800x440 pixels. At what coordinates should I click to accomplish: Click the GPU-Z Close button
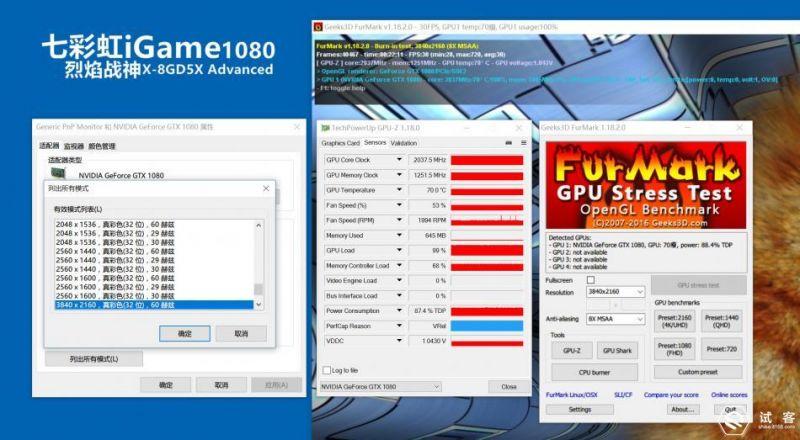(x=509, y=387)
